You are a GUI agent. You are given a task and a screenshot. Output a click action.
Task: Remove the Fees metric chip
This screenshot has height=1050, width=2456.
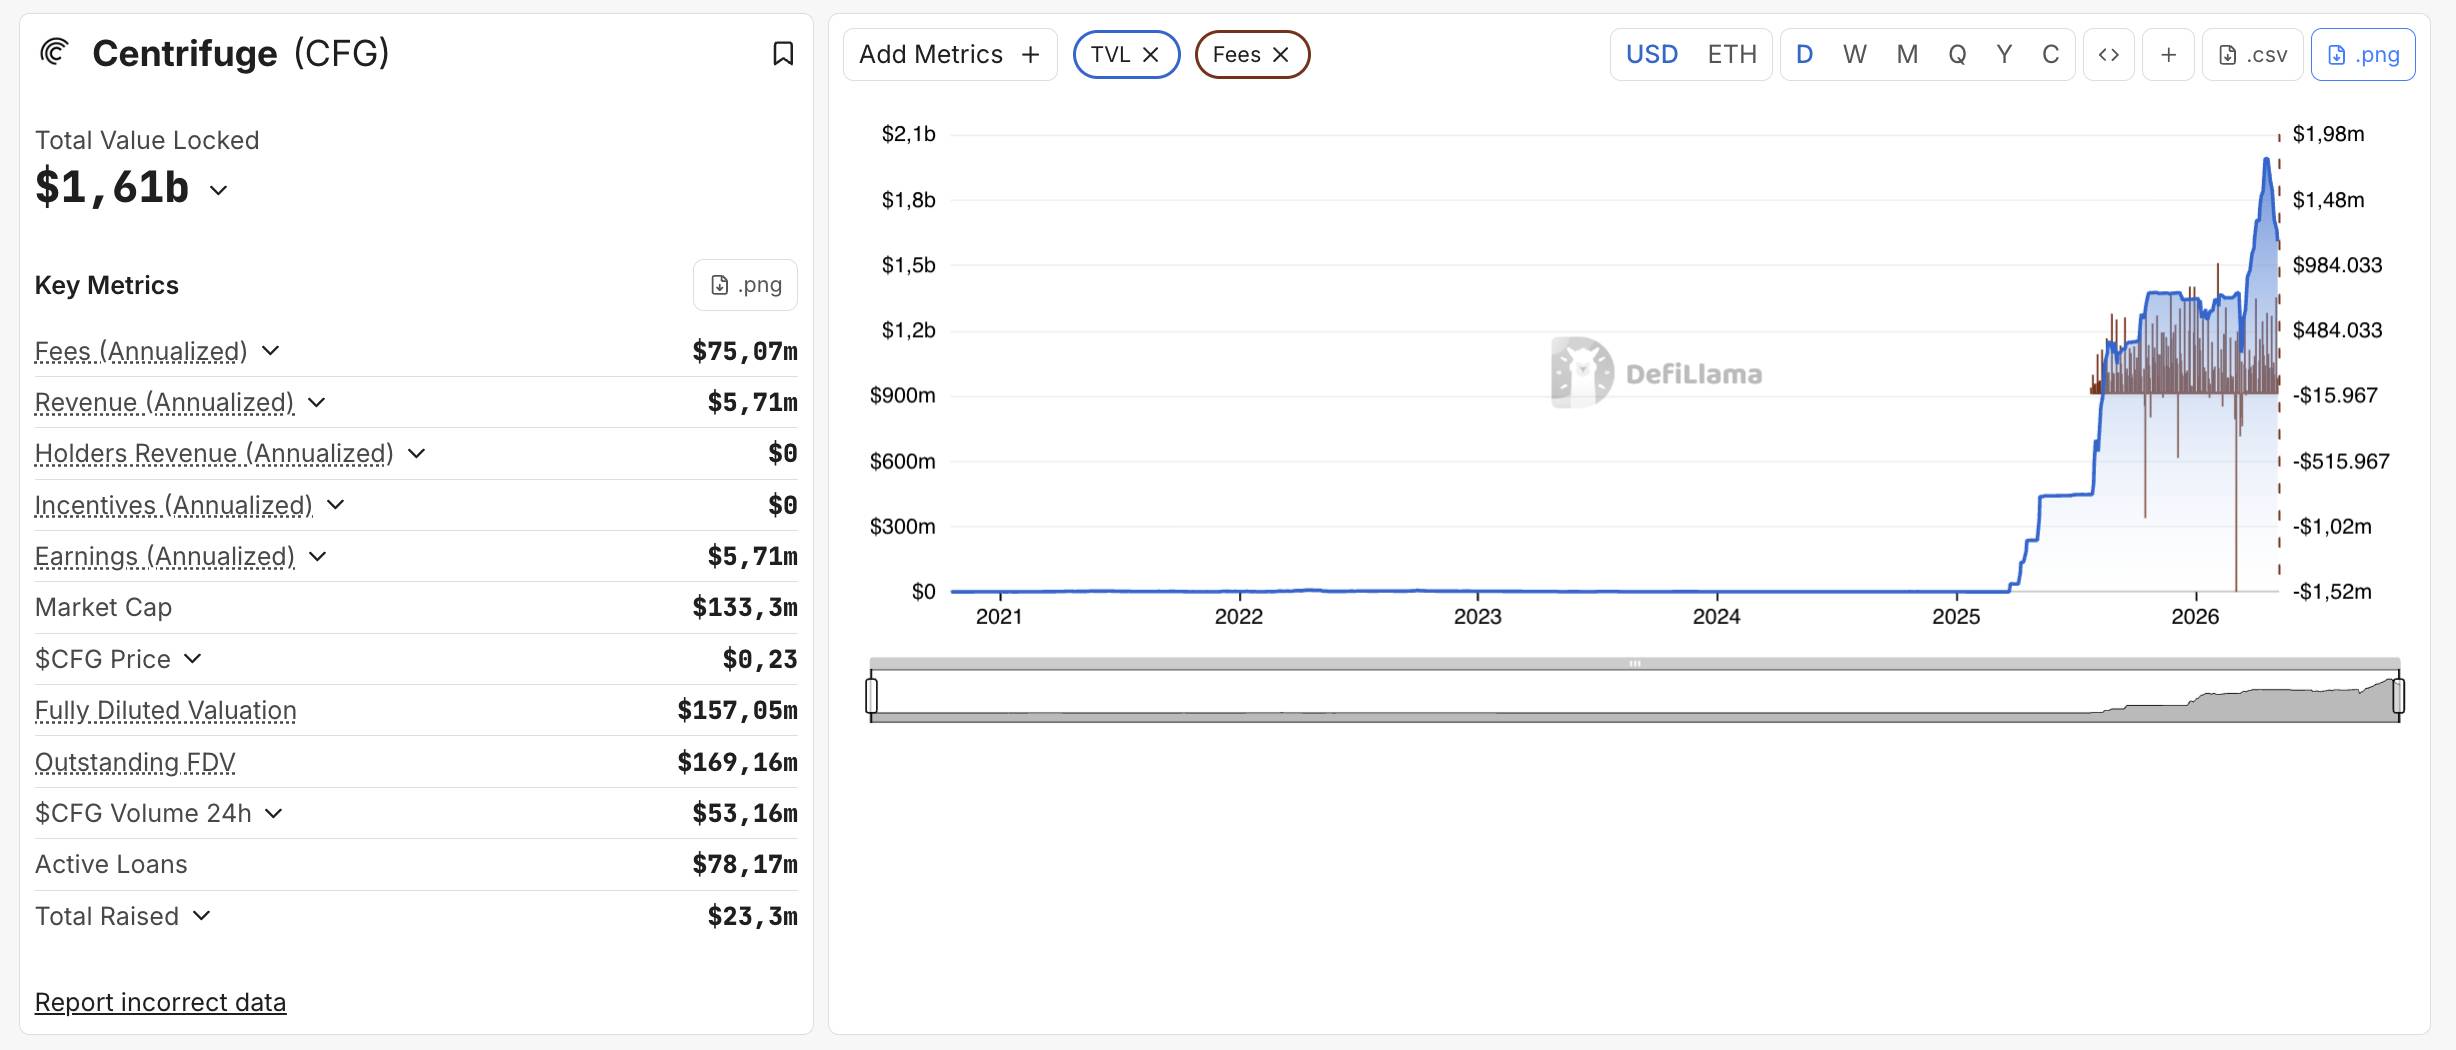coord(1280,54)
